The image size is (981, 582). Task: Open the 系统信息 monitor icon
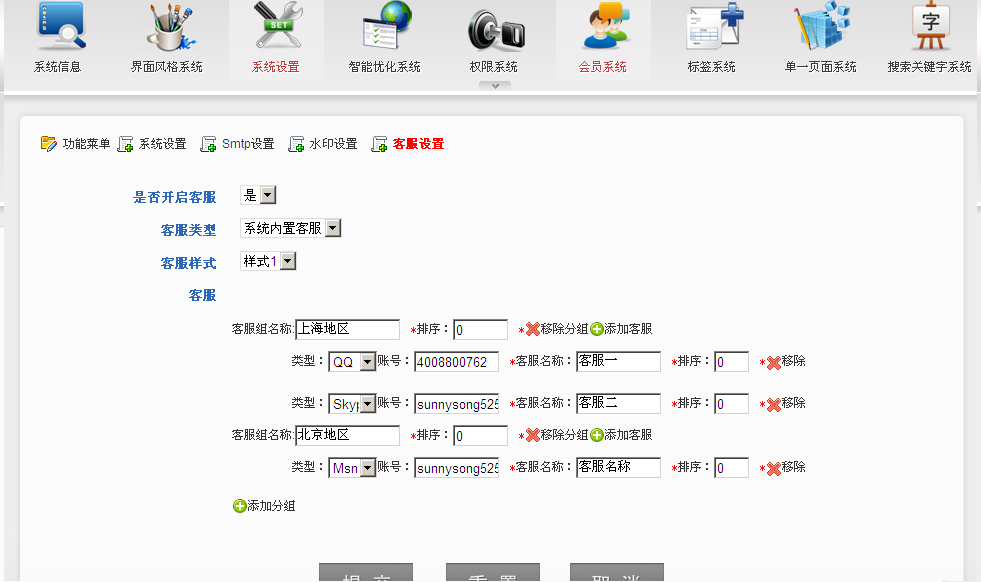click(58, 28)
